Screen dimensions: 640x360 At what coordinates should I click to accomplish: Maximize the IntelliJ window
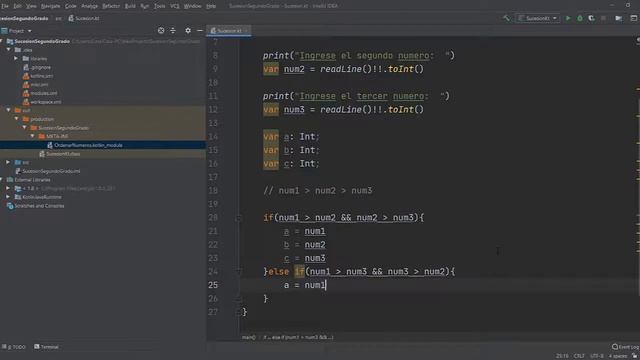pos(628,5)
